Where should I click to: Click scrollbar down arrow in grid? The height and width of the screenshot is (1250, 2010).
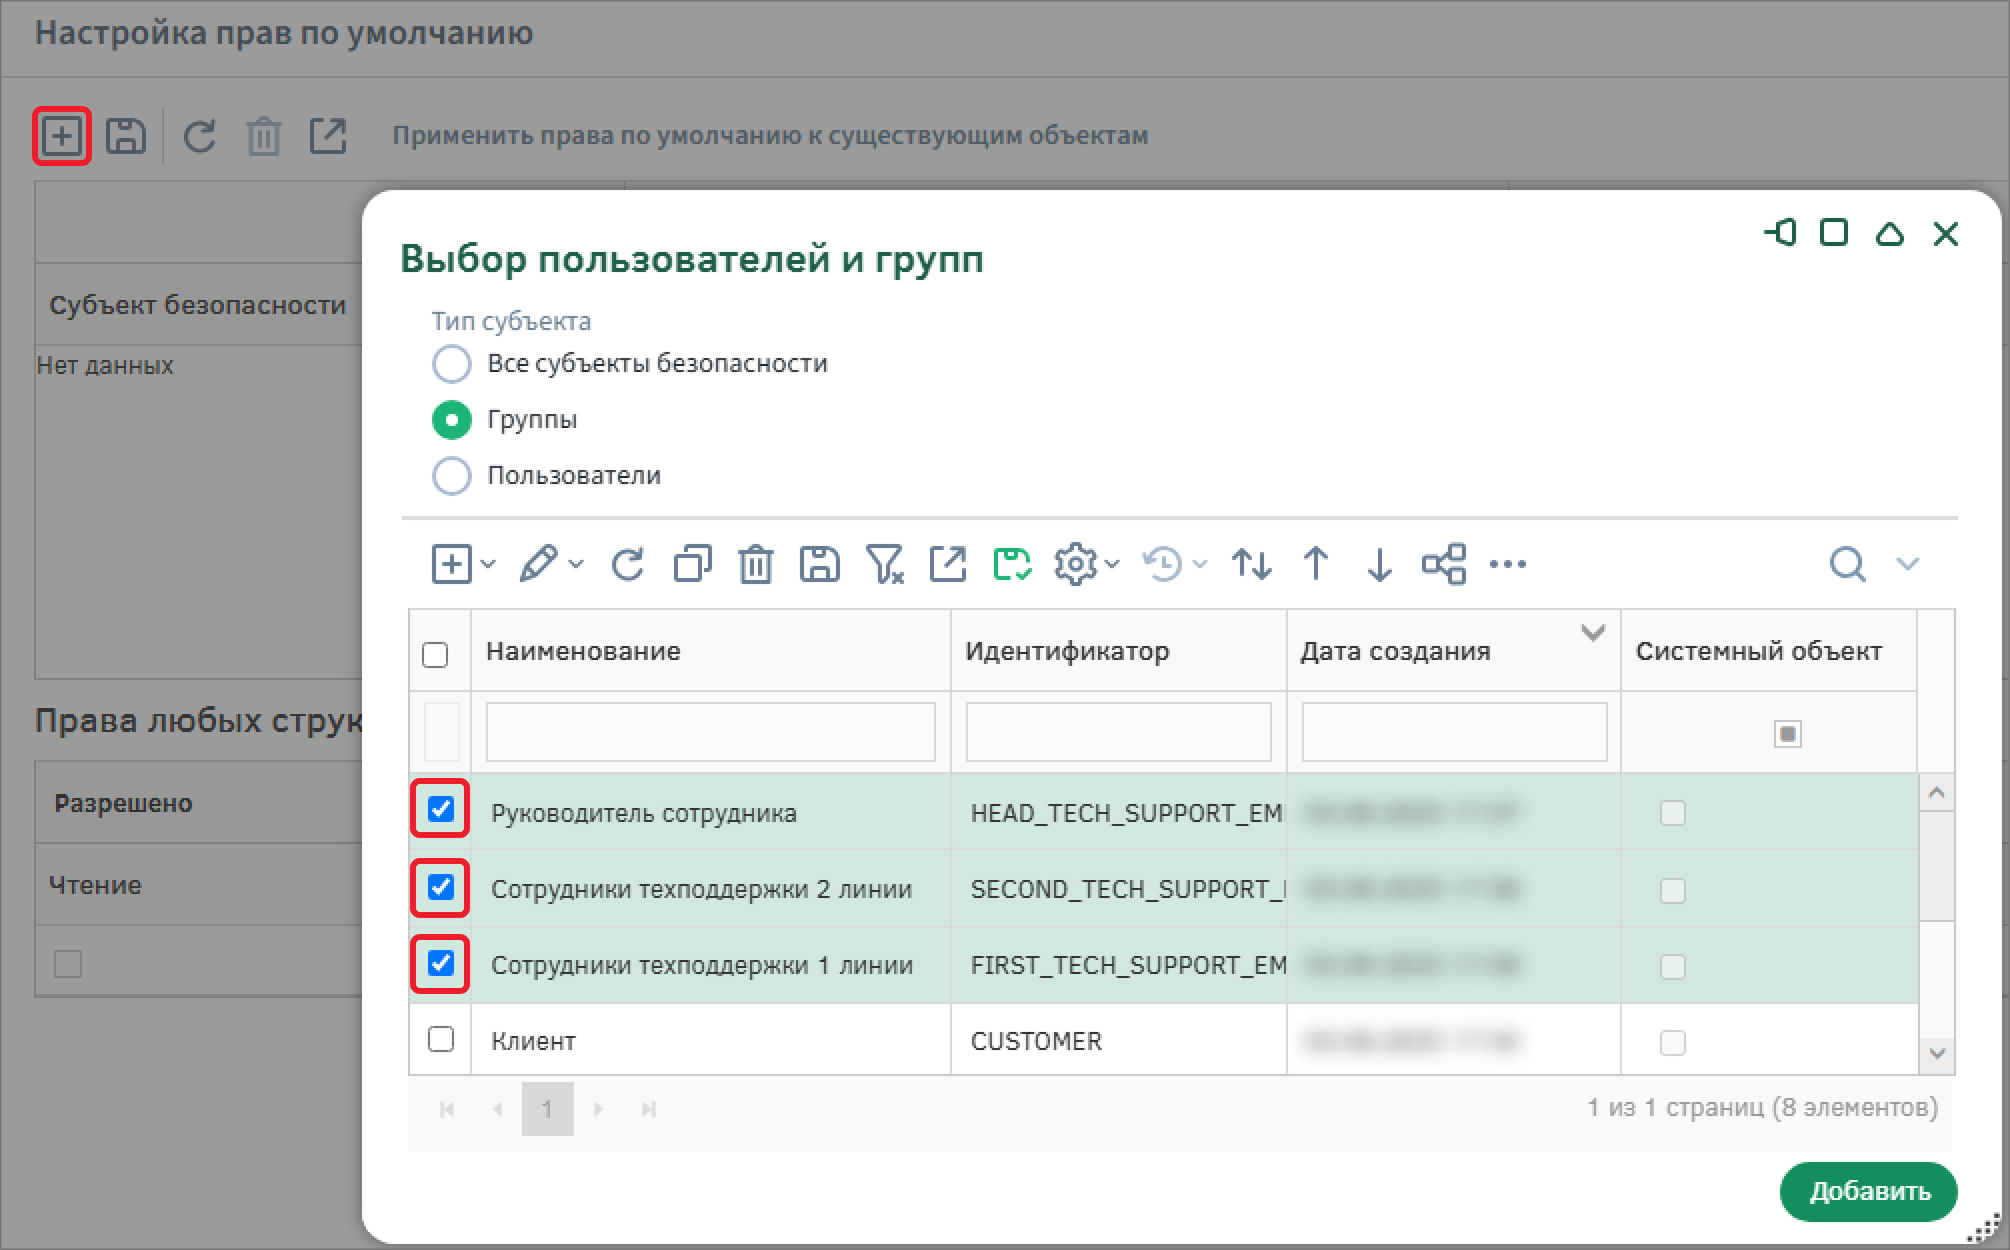[x=1937, y=1054]
